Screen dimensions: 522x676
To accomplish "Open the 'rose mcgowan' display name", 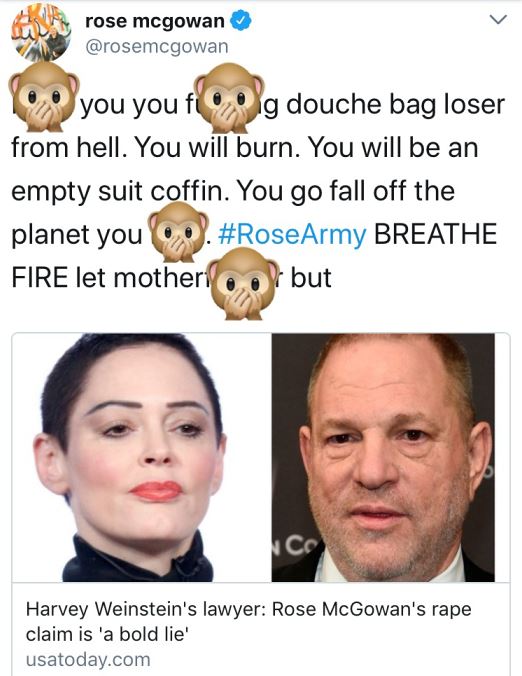I will tap(155, 21).
